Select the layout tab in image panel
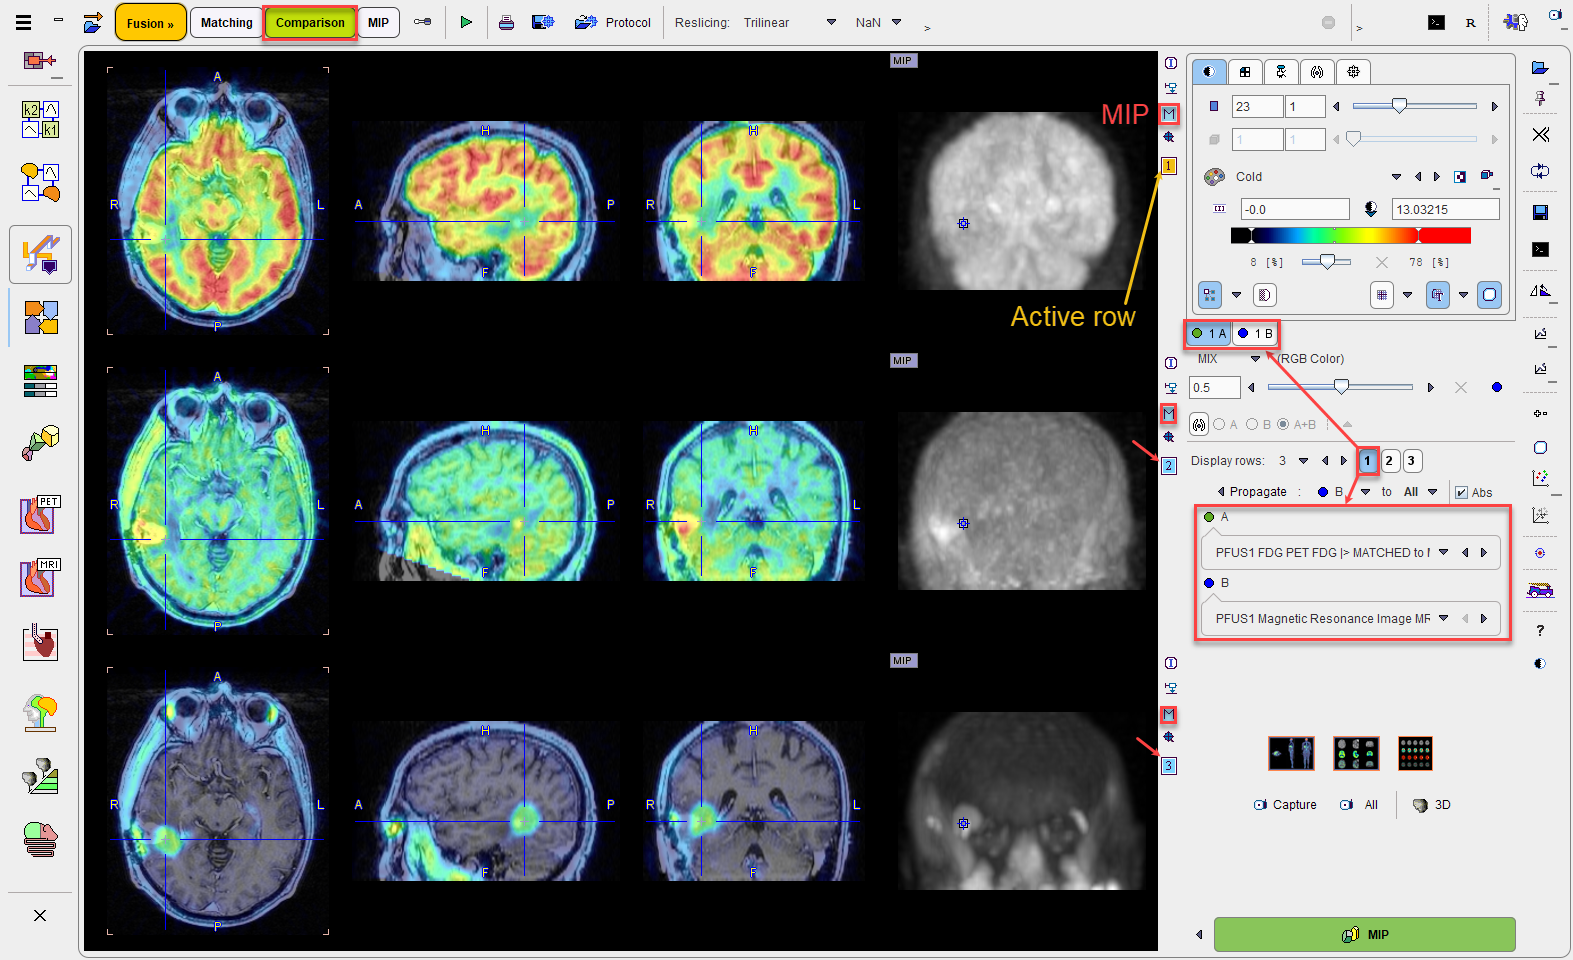1573x960 pixels. 1245,72
